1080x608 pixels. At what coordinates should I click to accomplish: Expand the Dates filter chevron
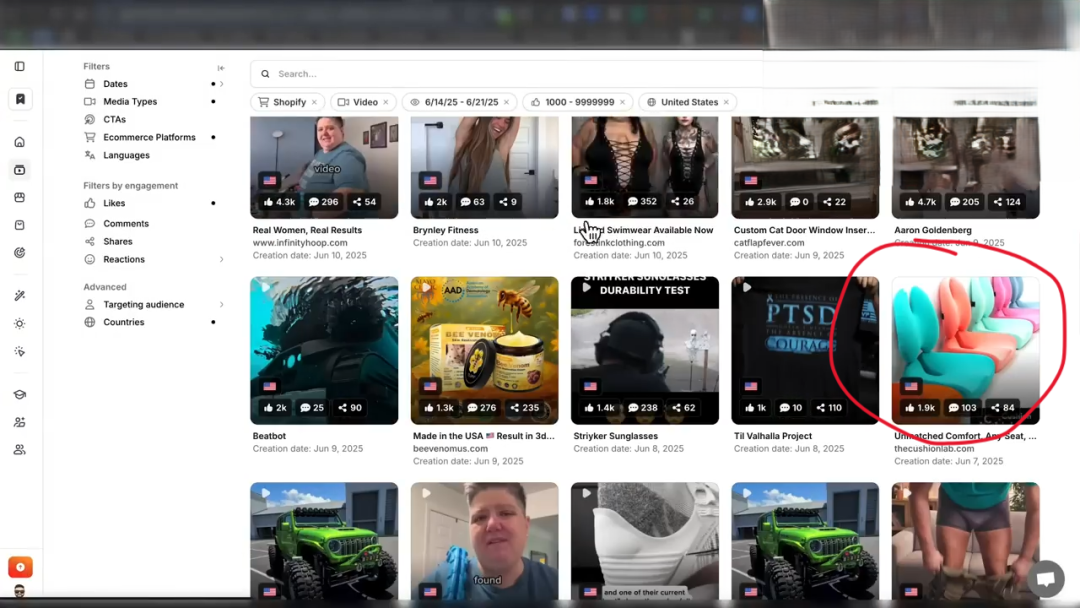[x=222, y=84]
